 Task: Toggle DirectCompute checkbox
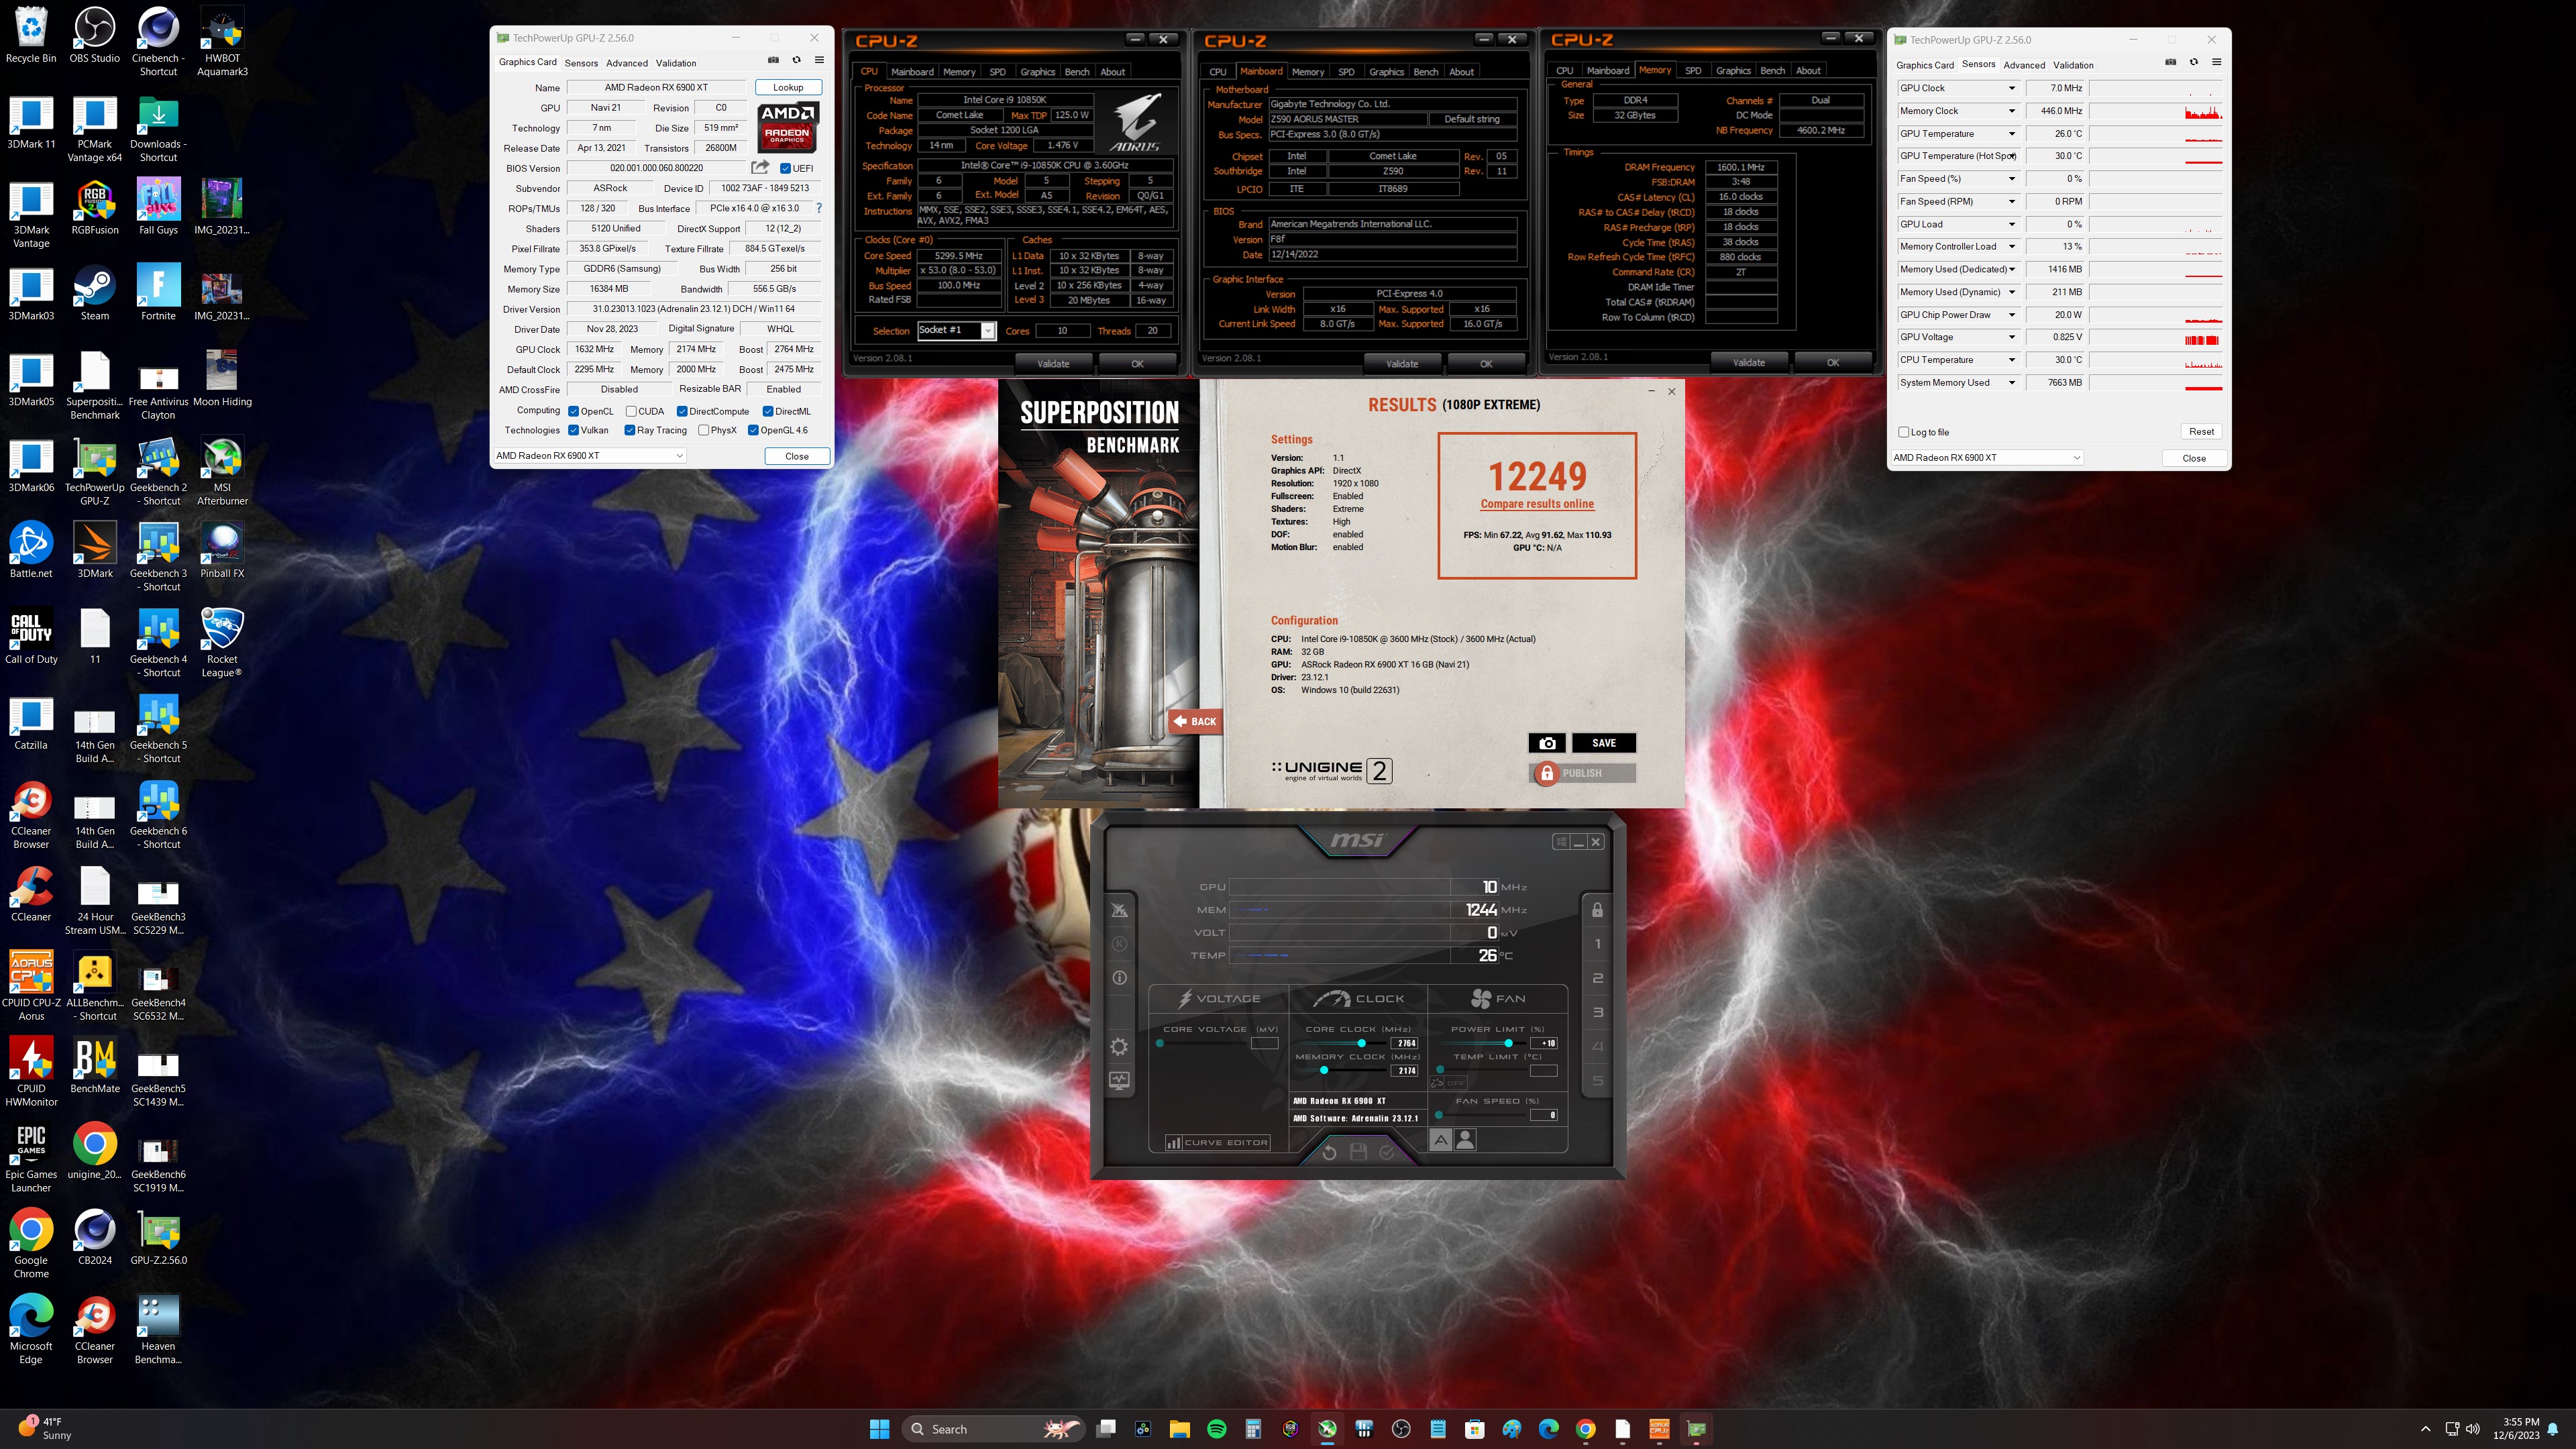682,411
